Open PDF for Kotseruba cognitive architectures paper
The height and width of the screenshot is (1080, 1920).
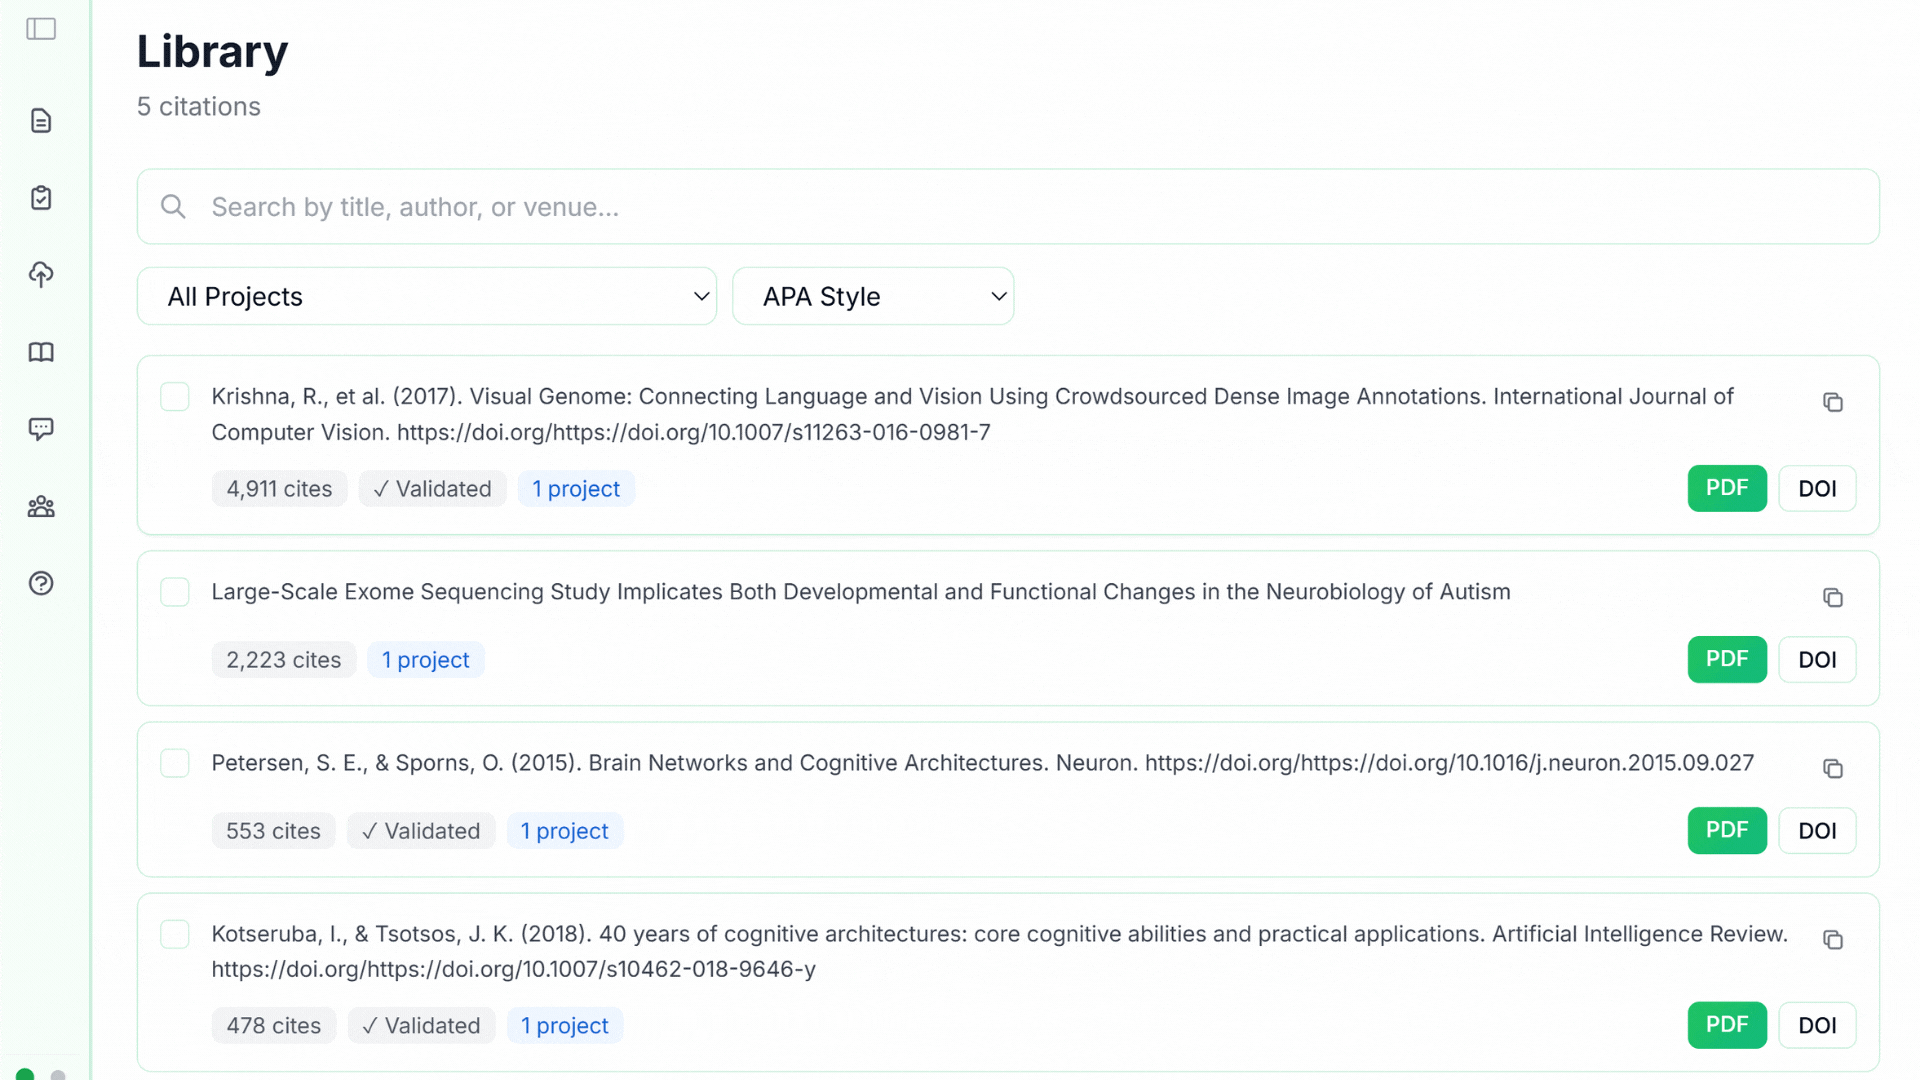(x=1727, y=1025)
